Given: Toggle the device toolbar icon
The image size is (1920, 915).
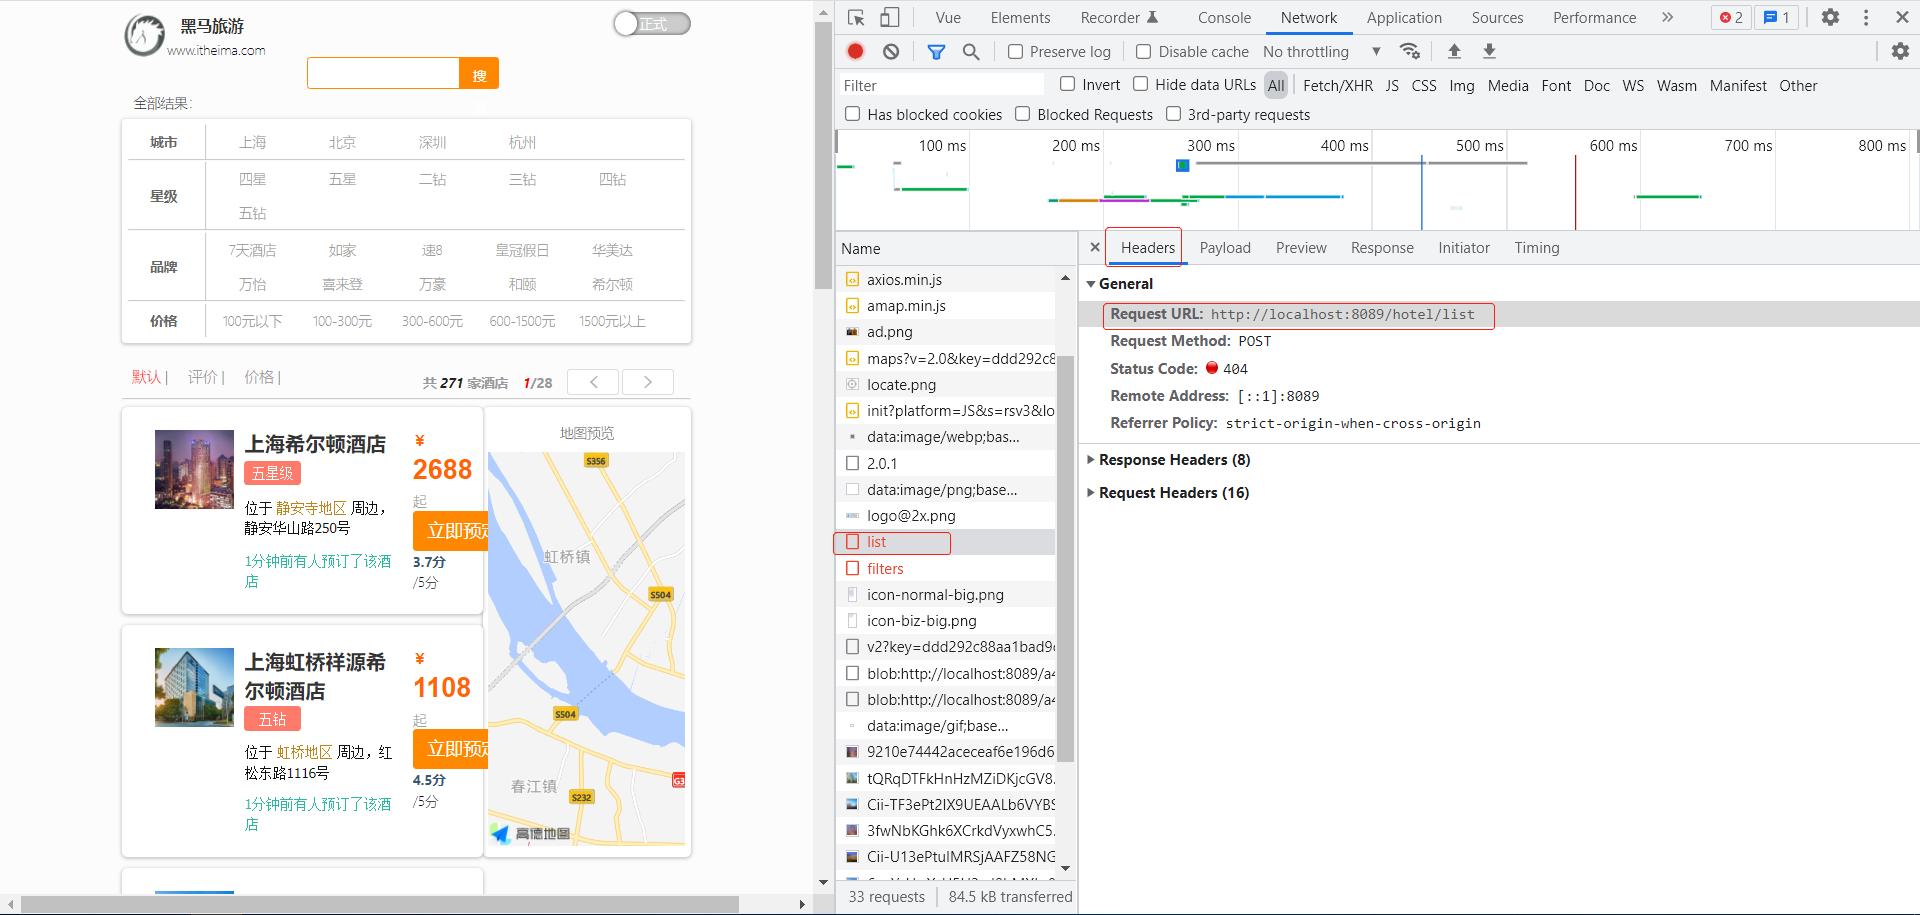Looking at the screenshot, I should [x=889, y=17].
